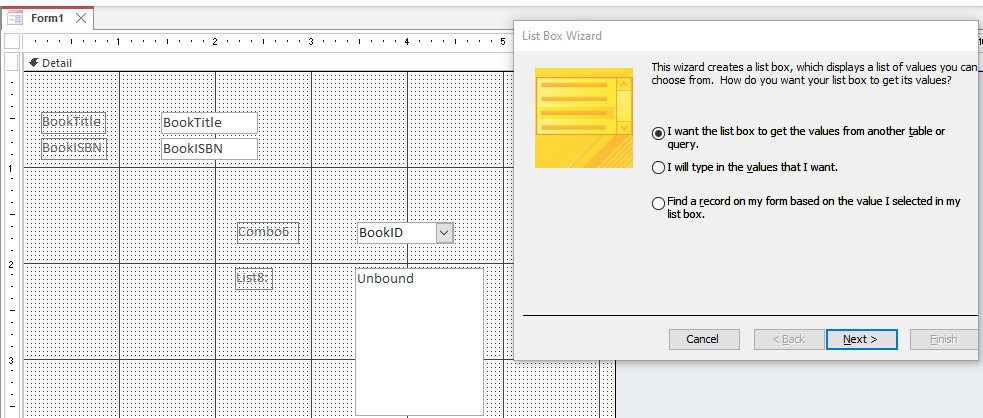Switch to the Form1 tab

click(47, 18)
